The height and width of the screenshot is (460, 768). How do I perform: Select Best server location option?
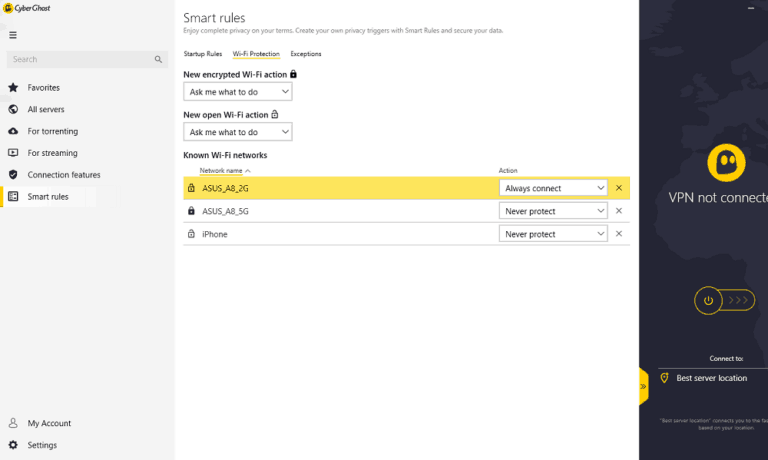pyautogui.click(x=711, y=378)
